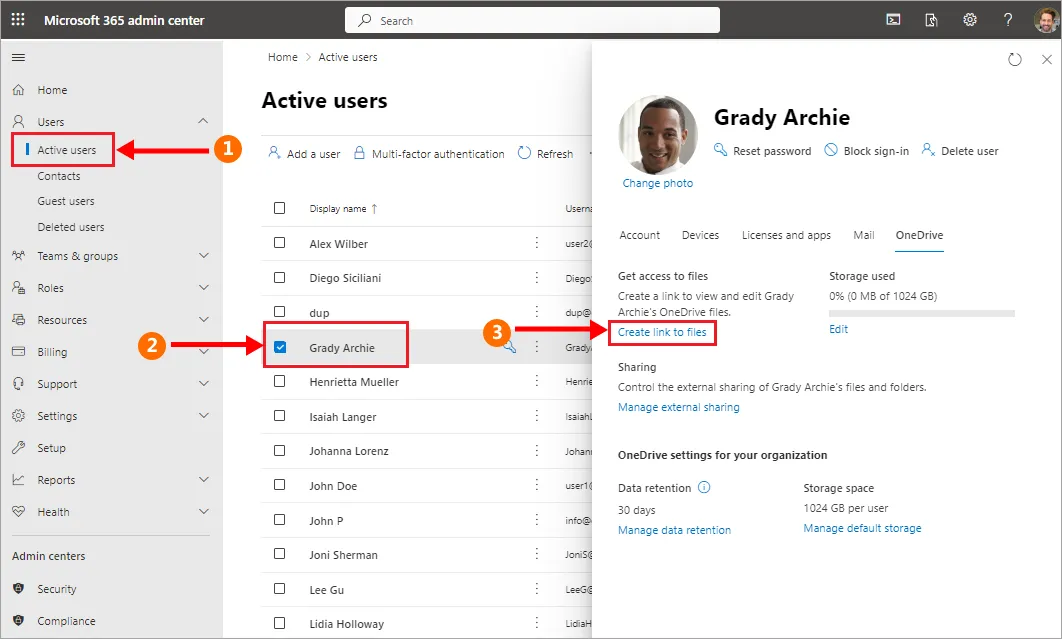The height and width of the screenshot is (639, 1062).
Task: Switch to the Licenses and apps tab
Action: click(786, 235)
